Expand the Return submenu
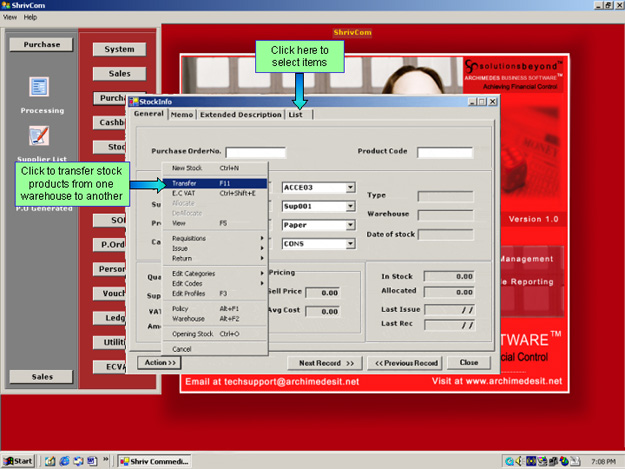Image resolution: width=625 pixels, height=469 pixels. tap(215, 258)
